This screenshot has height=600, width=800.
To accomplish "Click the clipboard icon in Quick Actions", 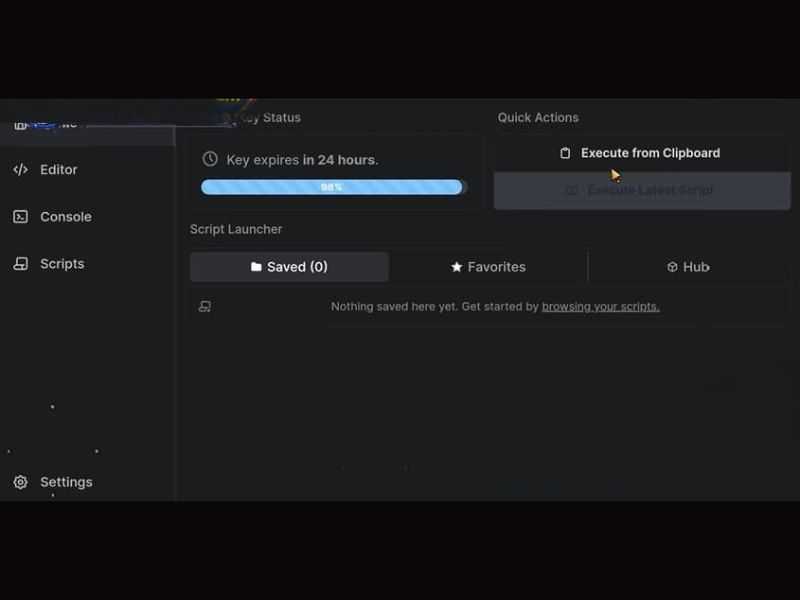I will tap(565, 153).
